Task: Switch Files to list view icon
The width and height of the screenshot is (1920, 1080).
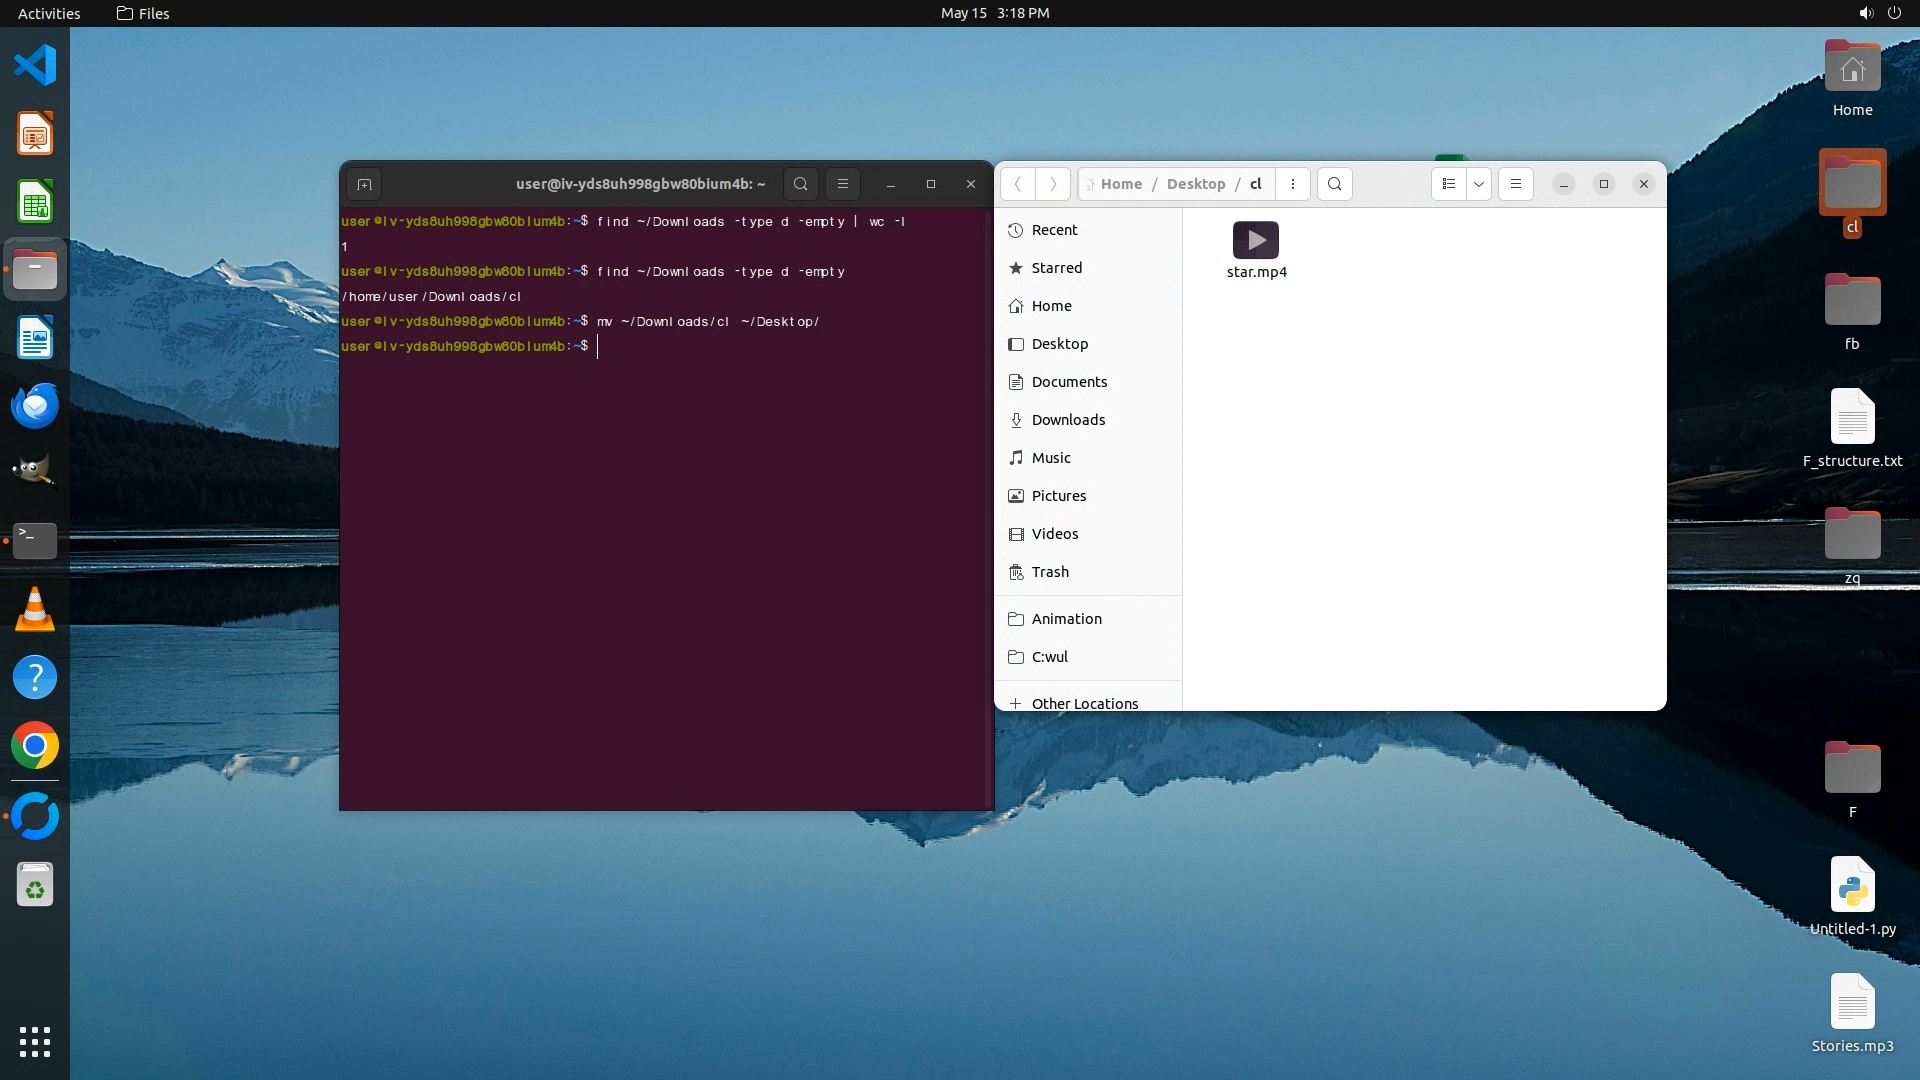Action: point(1448,184)
